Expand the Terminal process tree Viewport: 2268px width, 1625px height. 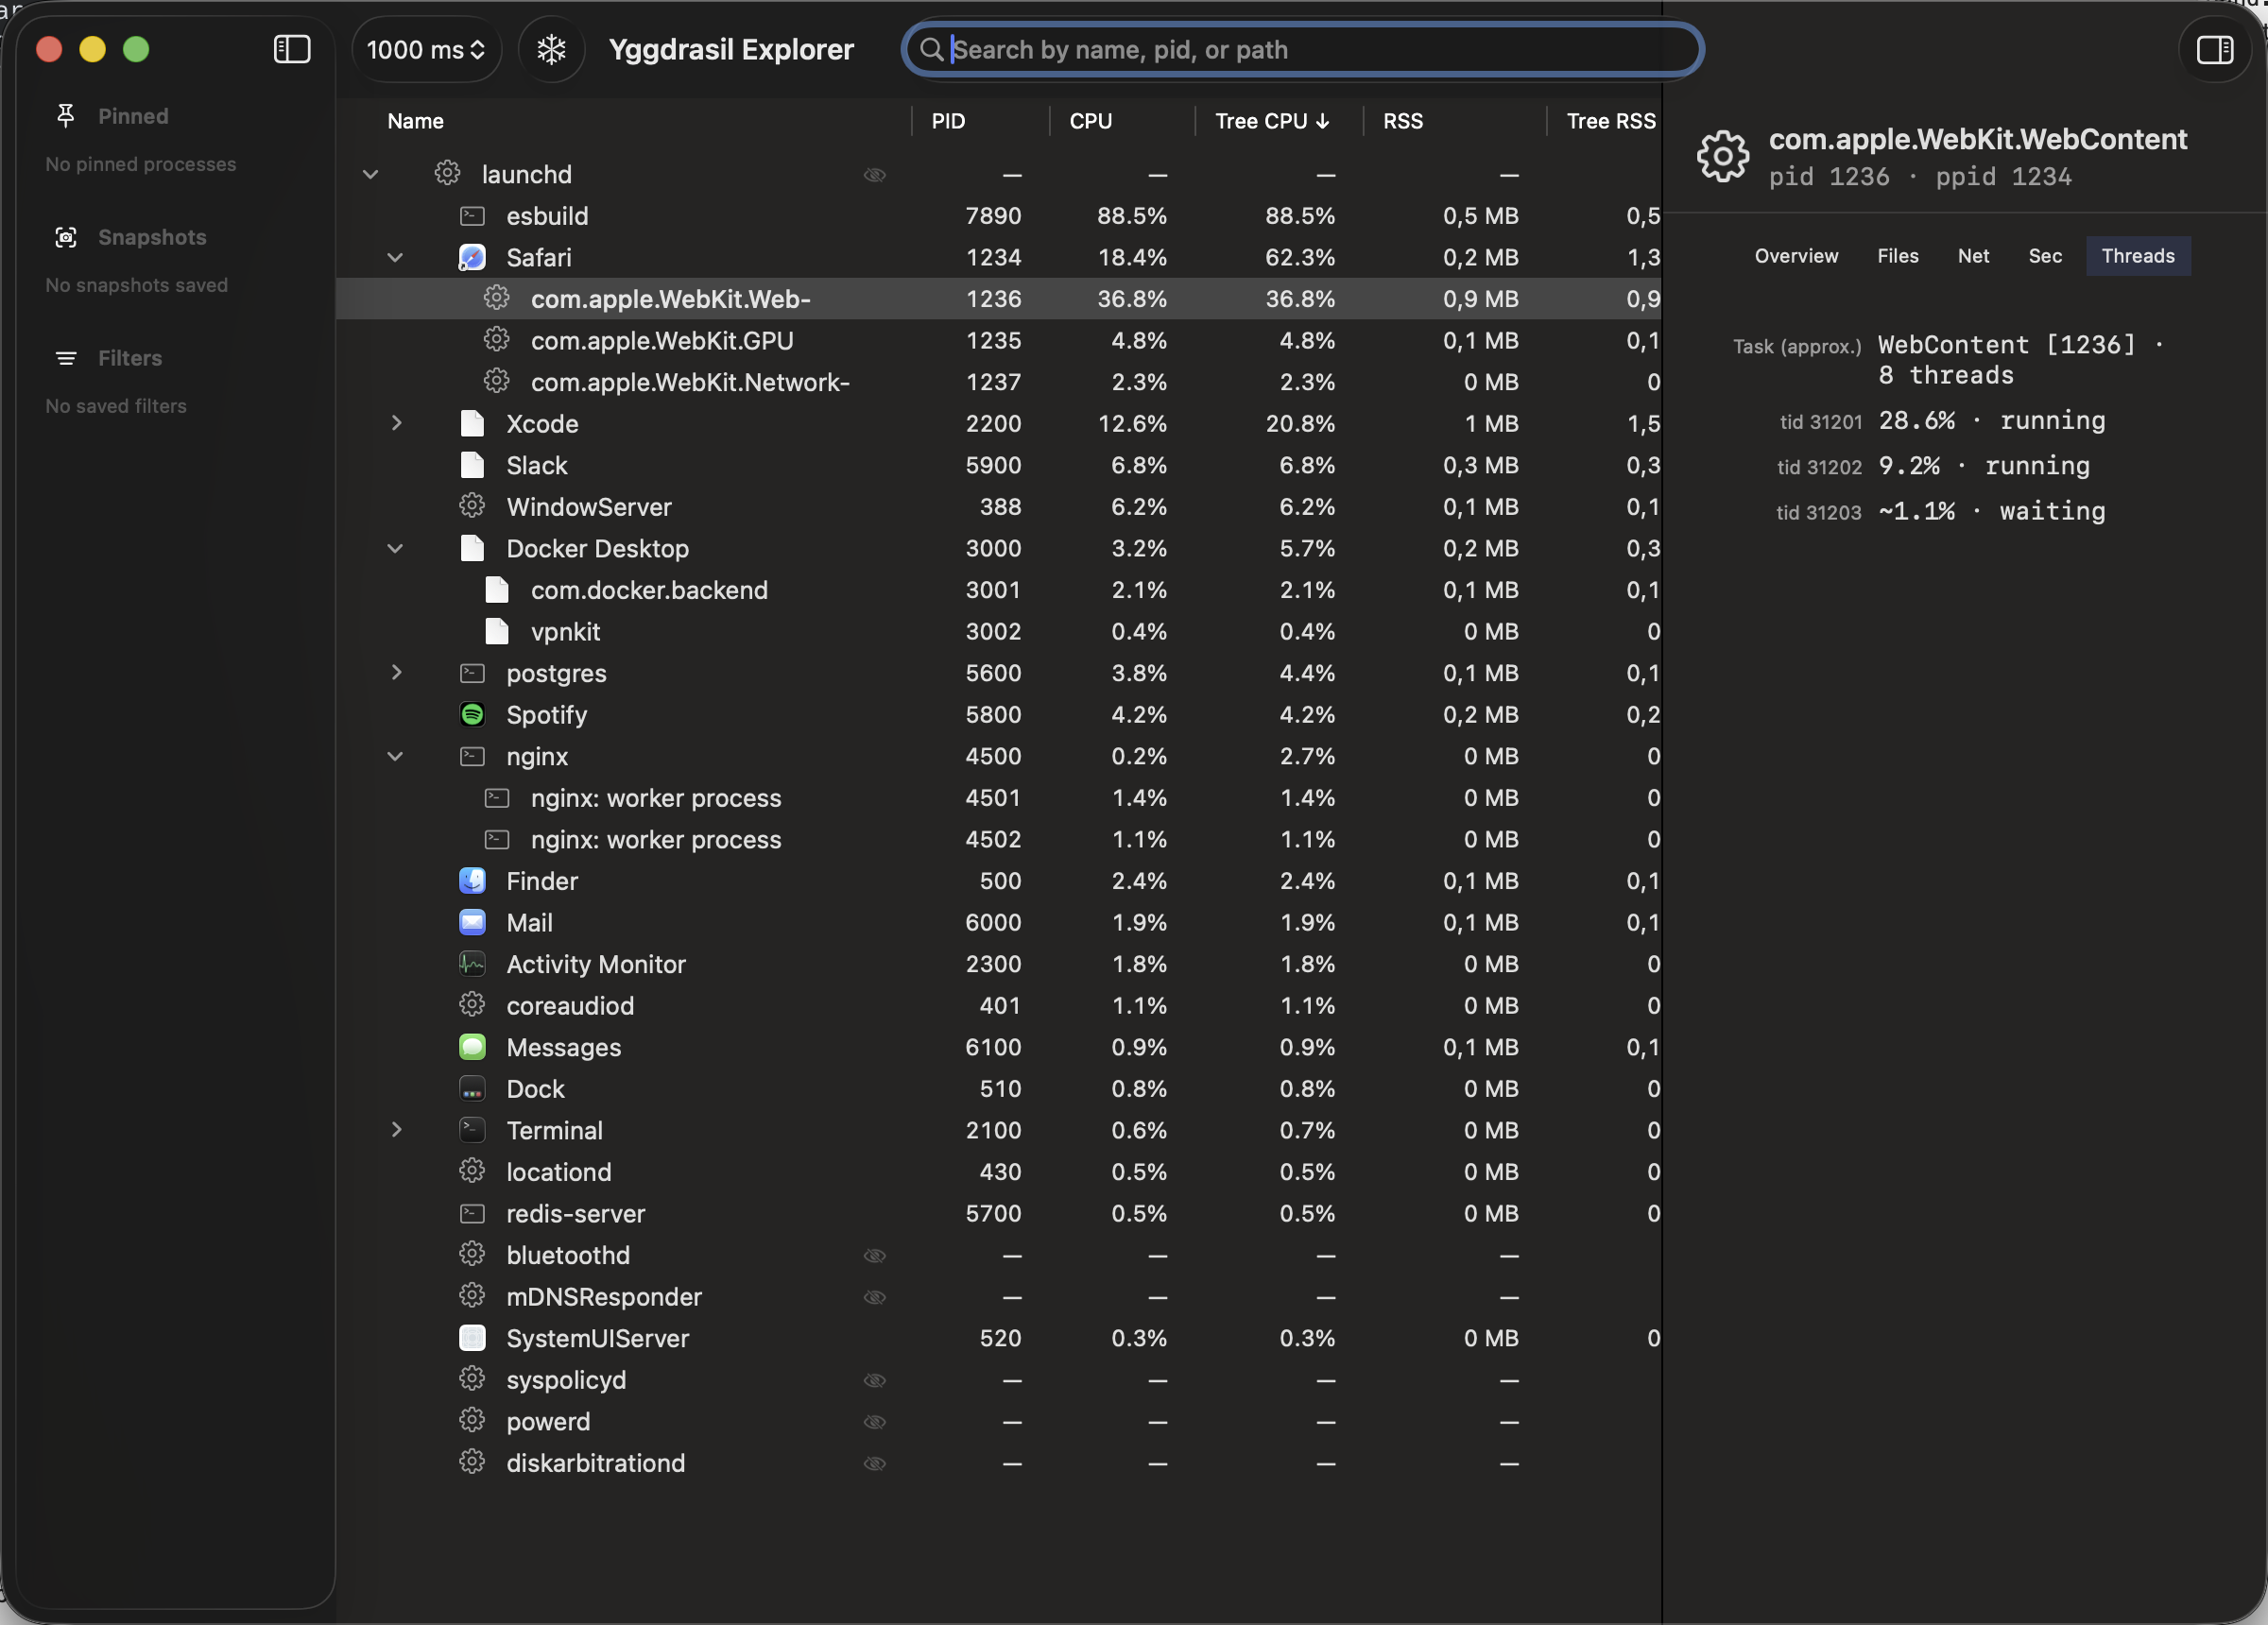pyautogui.click(x=396, y=1130)
